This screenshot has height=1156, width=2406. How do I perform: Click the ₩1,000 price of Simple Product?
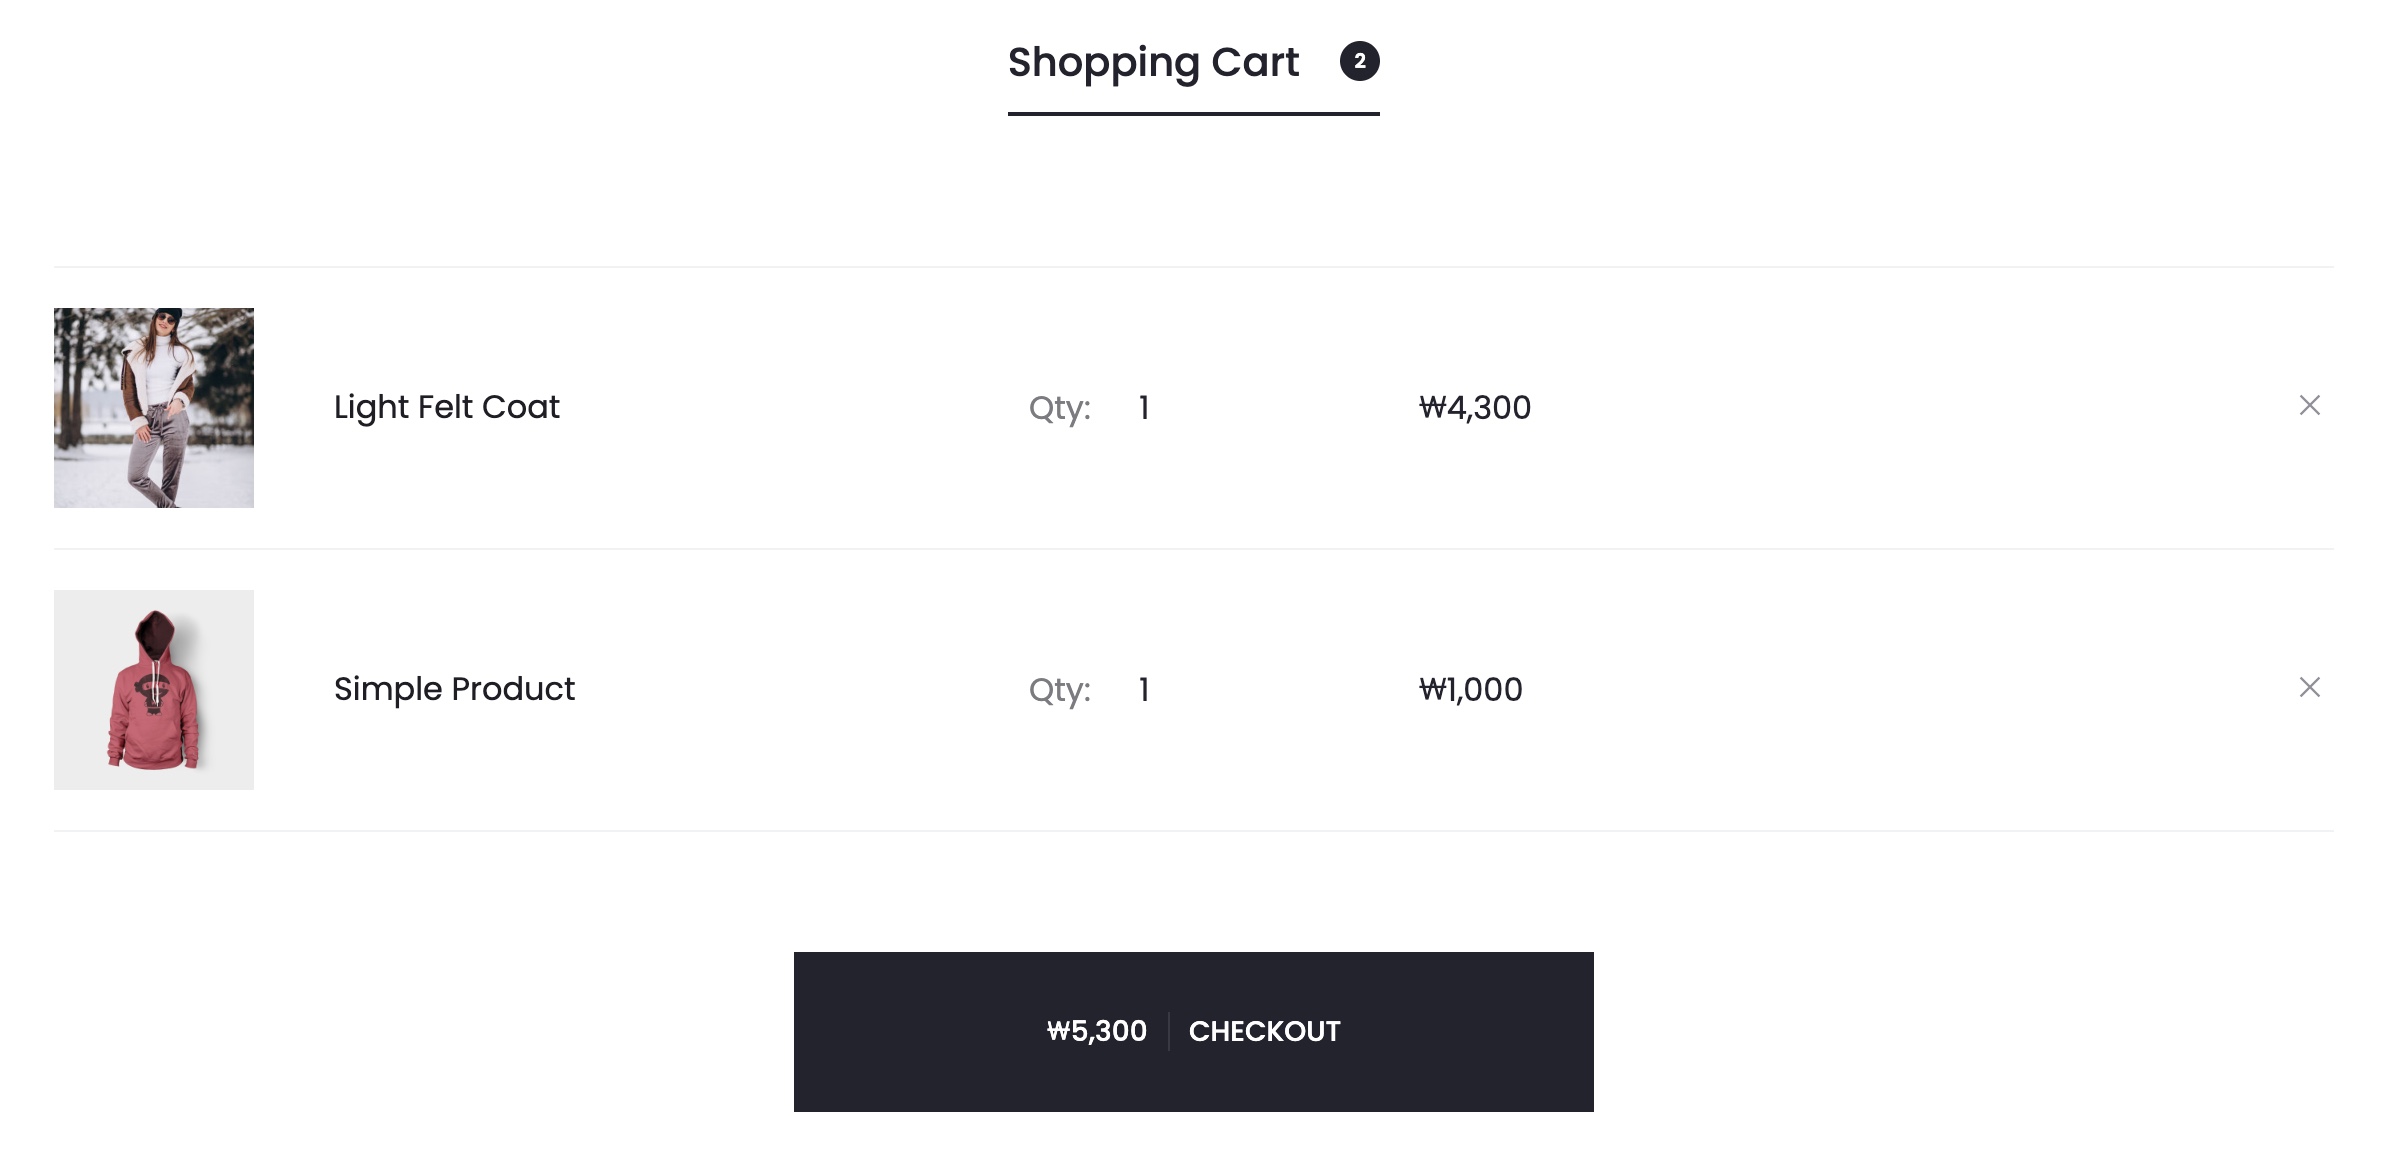coord(1471,690)
